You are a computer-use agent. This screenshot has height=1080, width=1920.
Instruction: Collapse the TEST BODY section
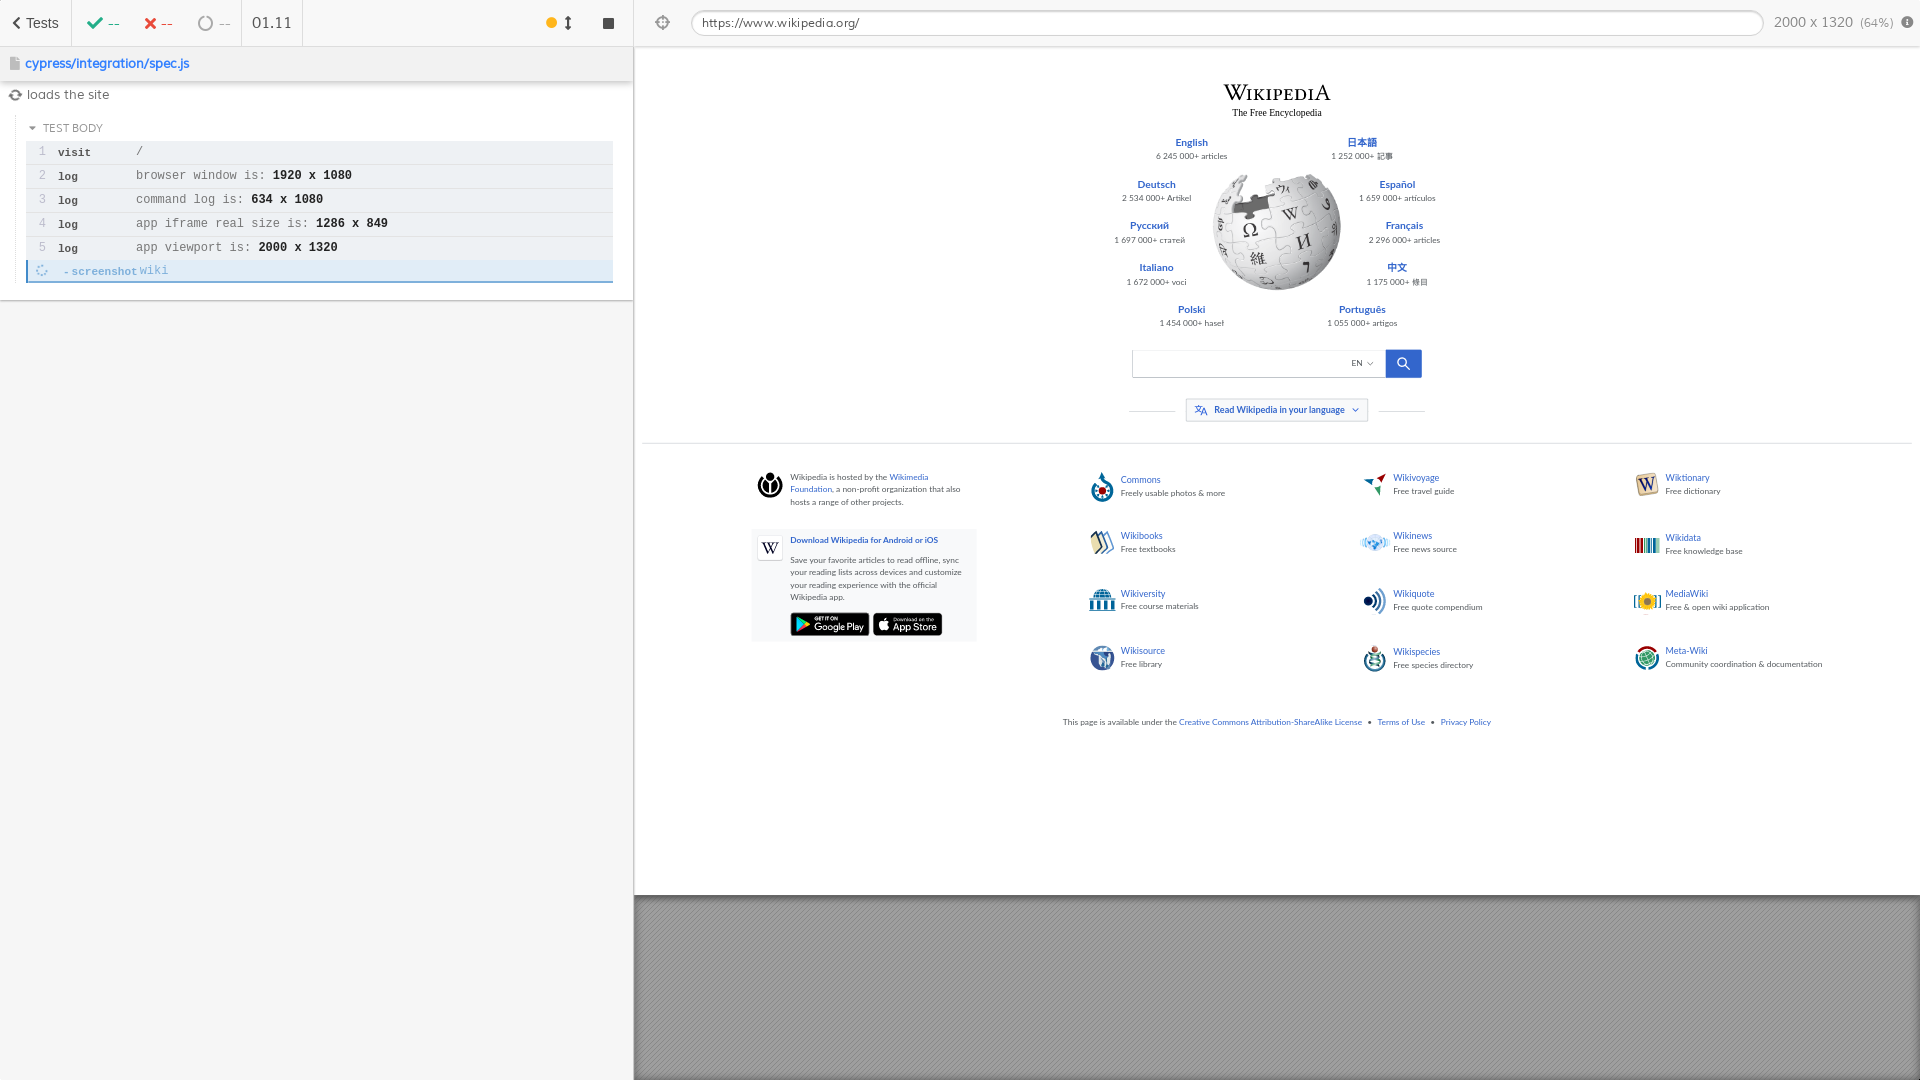click(x=33, y=128)
